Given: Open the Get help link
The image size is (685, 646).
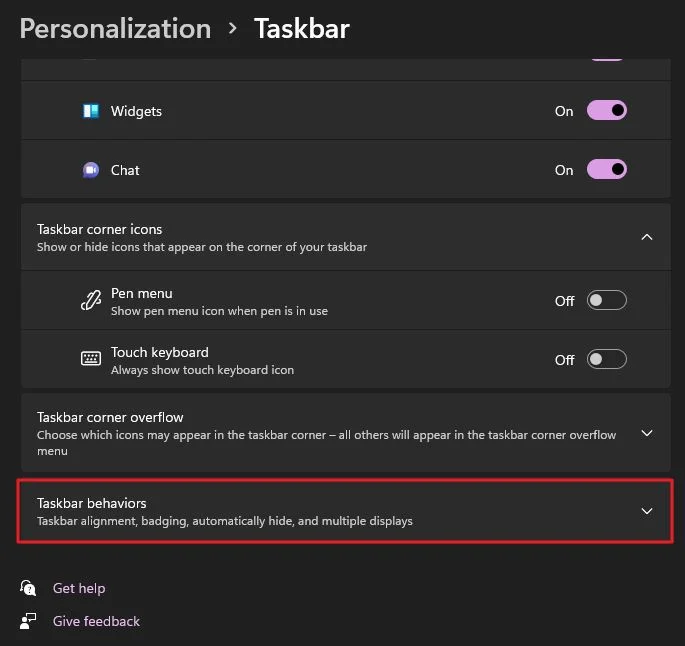Looking at the screenshot, I should [79, 588].
